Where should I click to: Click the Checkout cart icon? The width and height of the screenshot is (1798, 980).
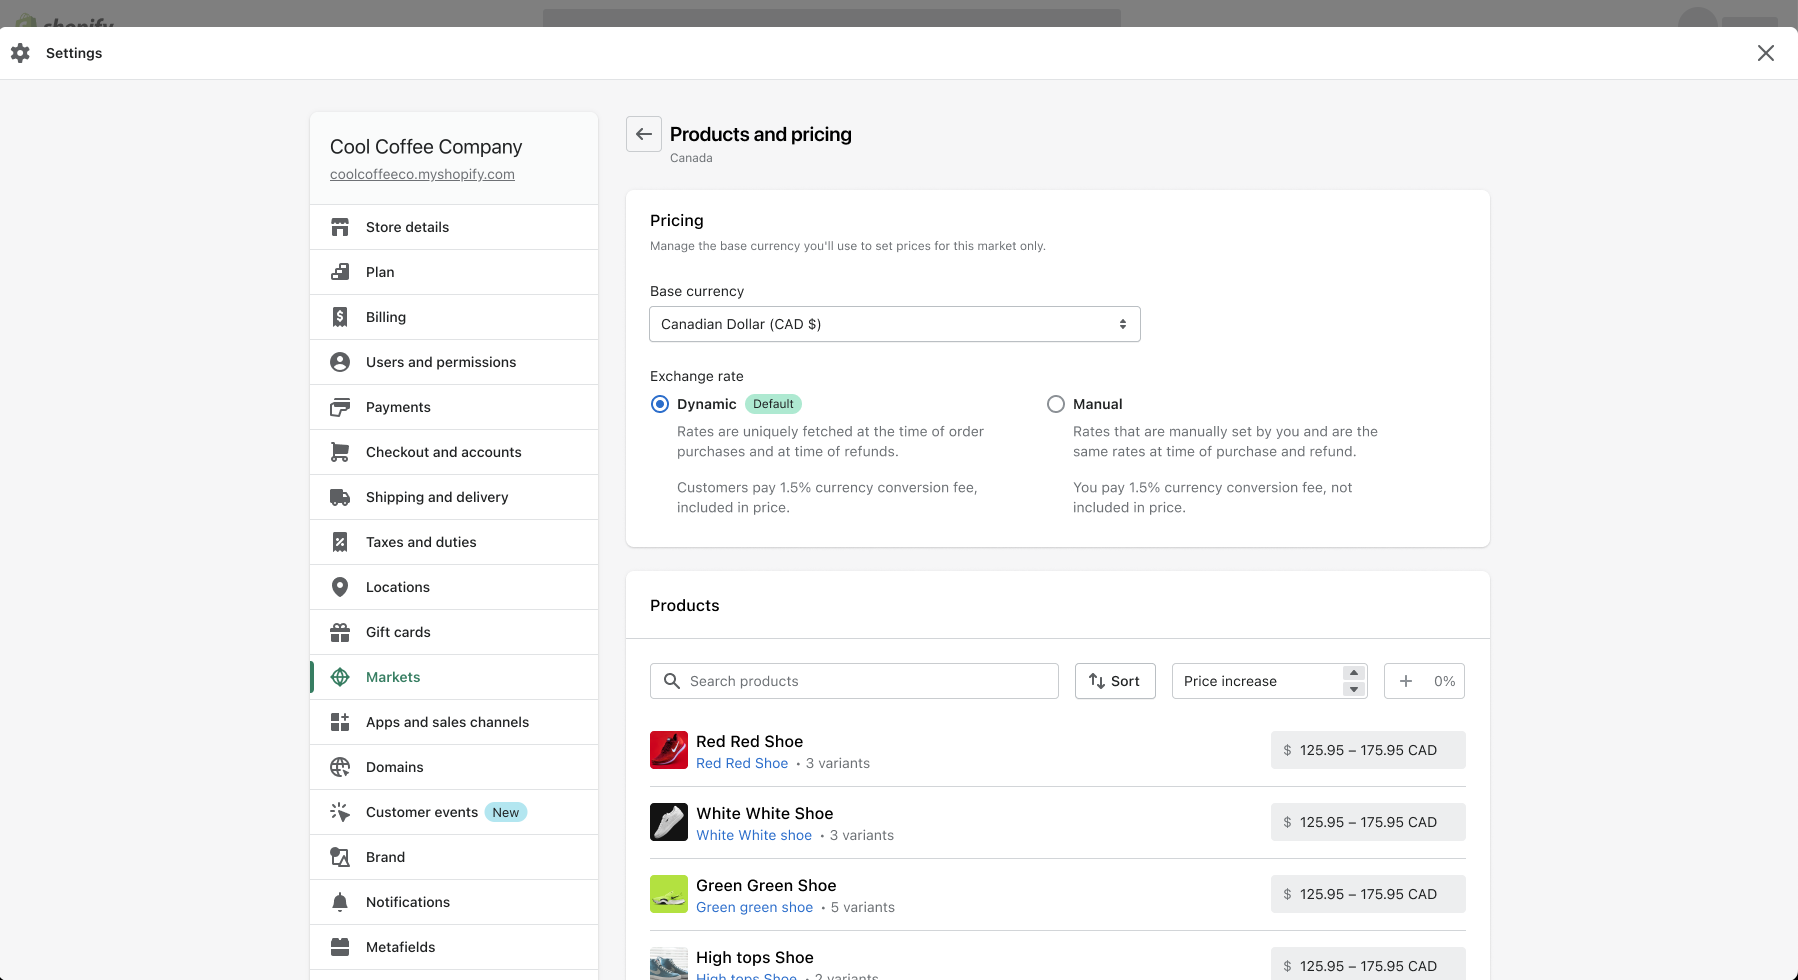point(340,452)
